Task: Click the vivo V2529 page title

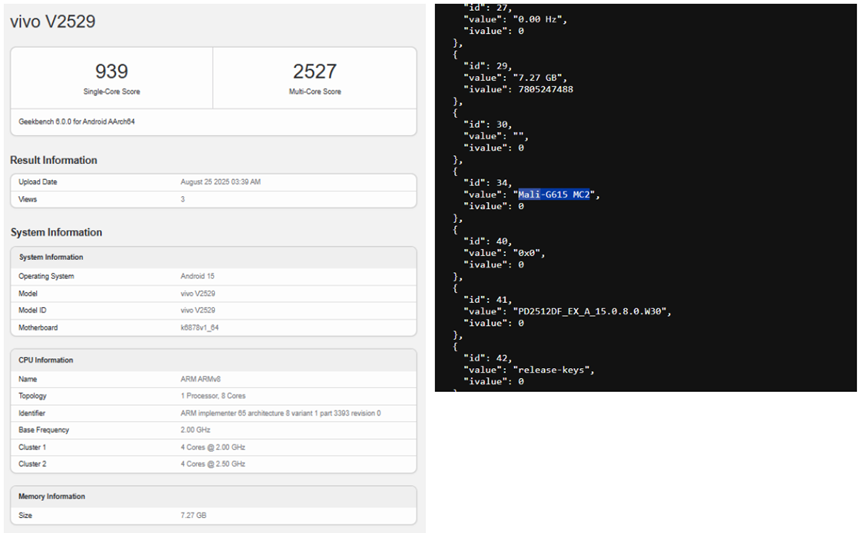Action: pyautogui.click(x=53, y=21)
